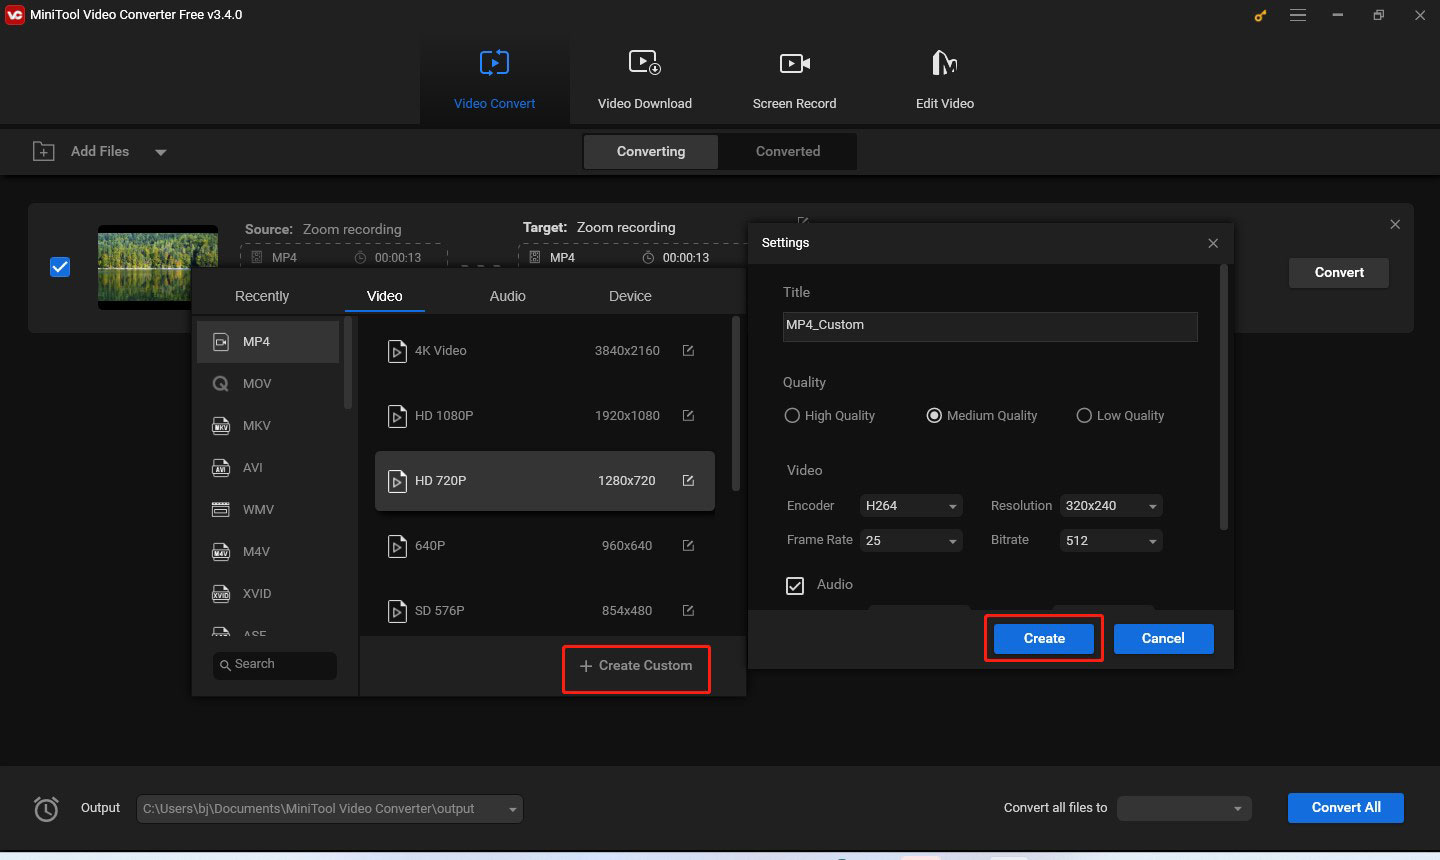Click the Add Files label
This screenshot has width=1440, height=860.
click(x=100, y=151)
